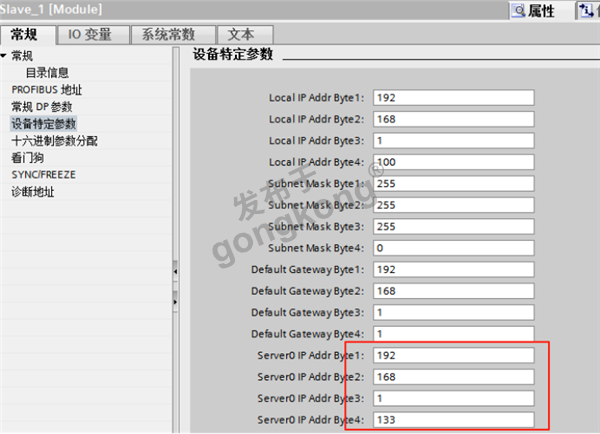
Task: Open 常规 DP 参数 section
Action: (x=42, y=106)
